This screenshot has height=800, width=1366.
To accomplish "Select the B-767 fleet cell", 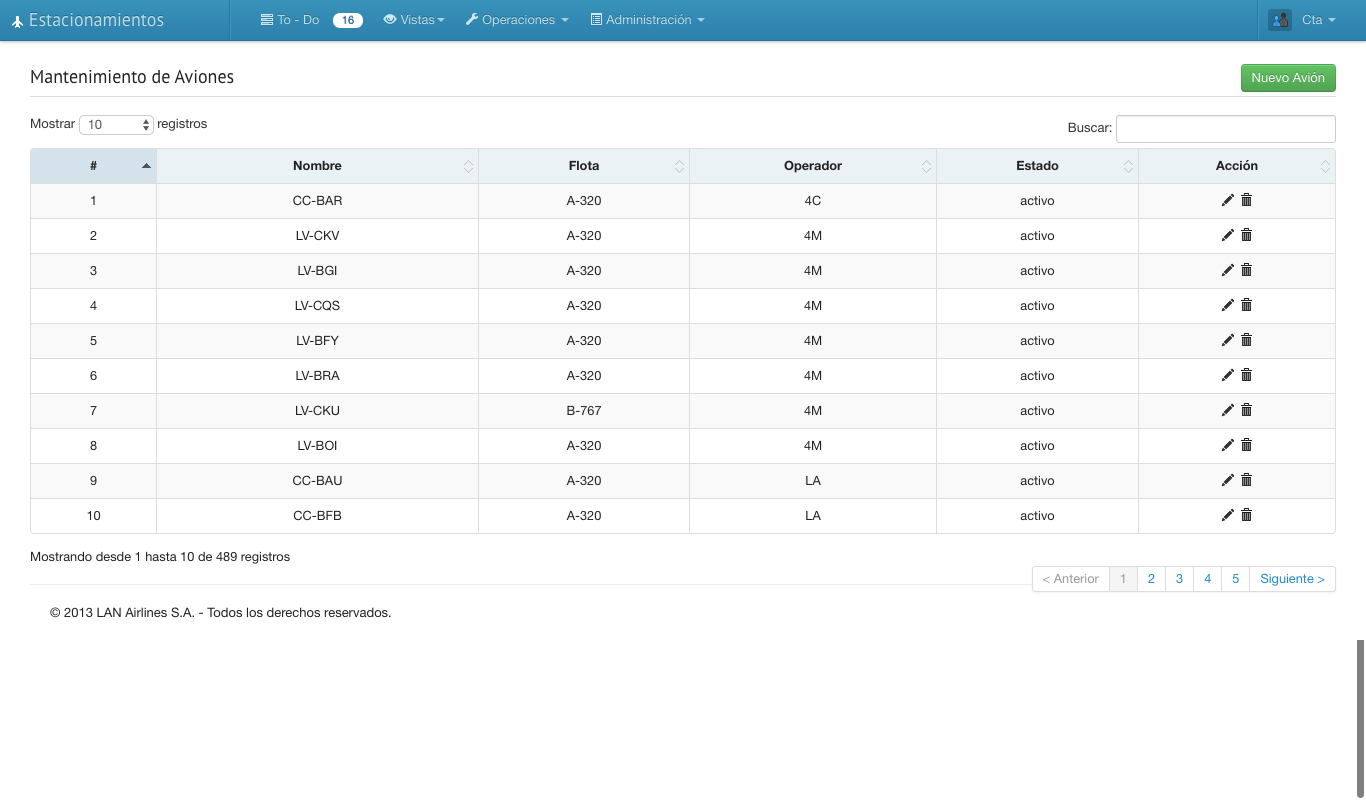I will click(x=584, y=411).
